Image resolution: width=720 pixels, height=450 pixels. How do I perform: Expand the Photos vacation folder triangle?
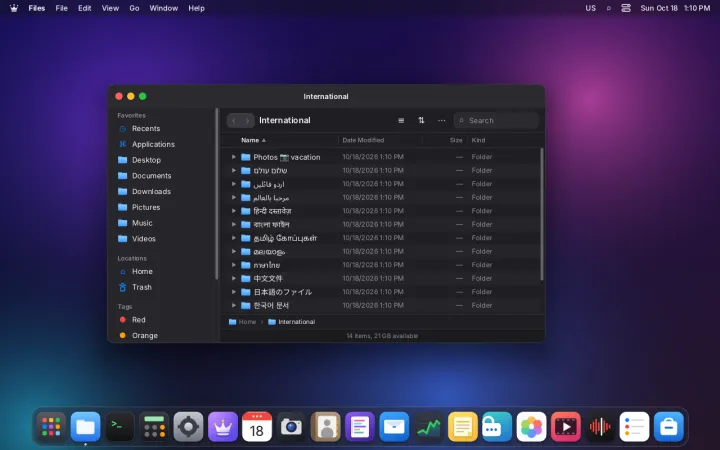click(x=233, y=157)
